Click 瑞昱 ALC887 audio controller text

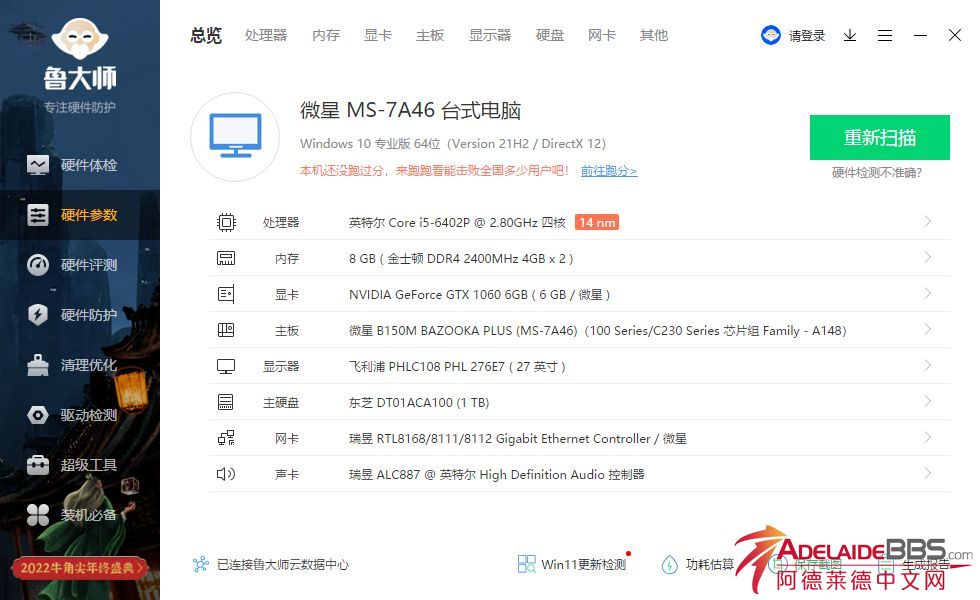click(x=497, y=474)
